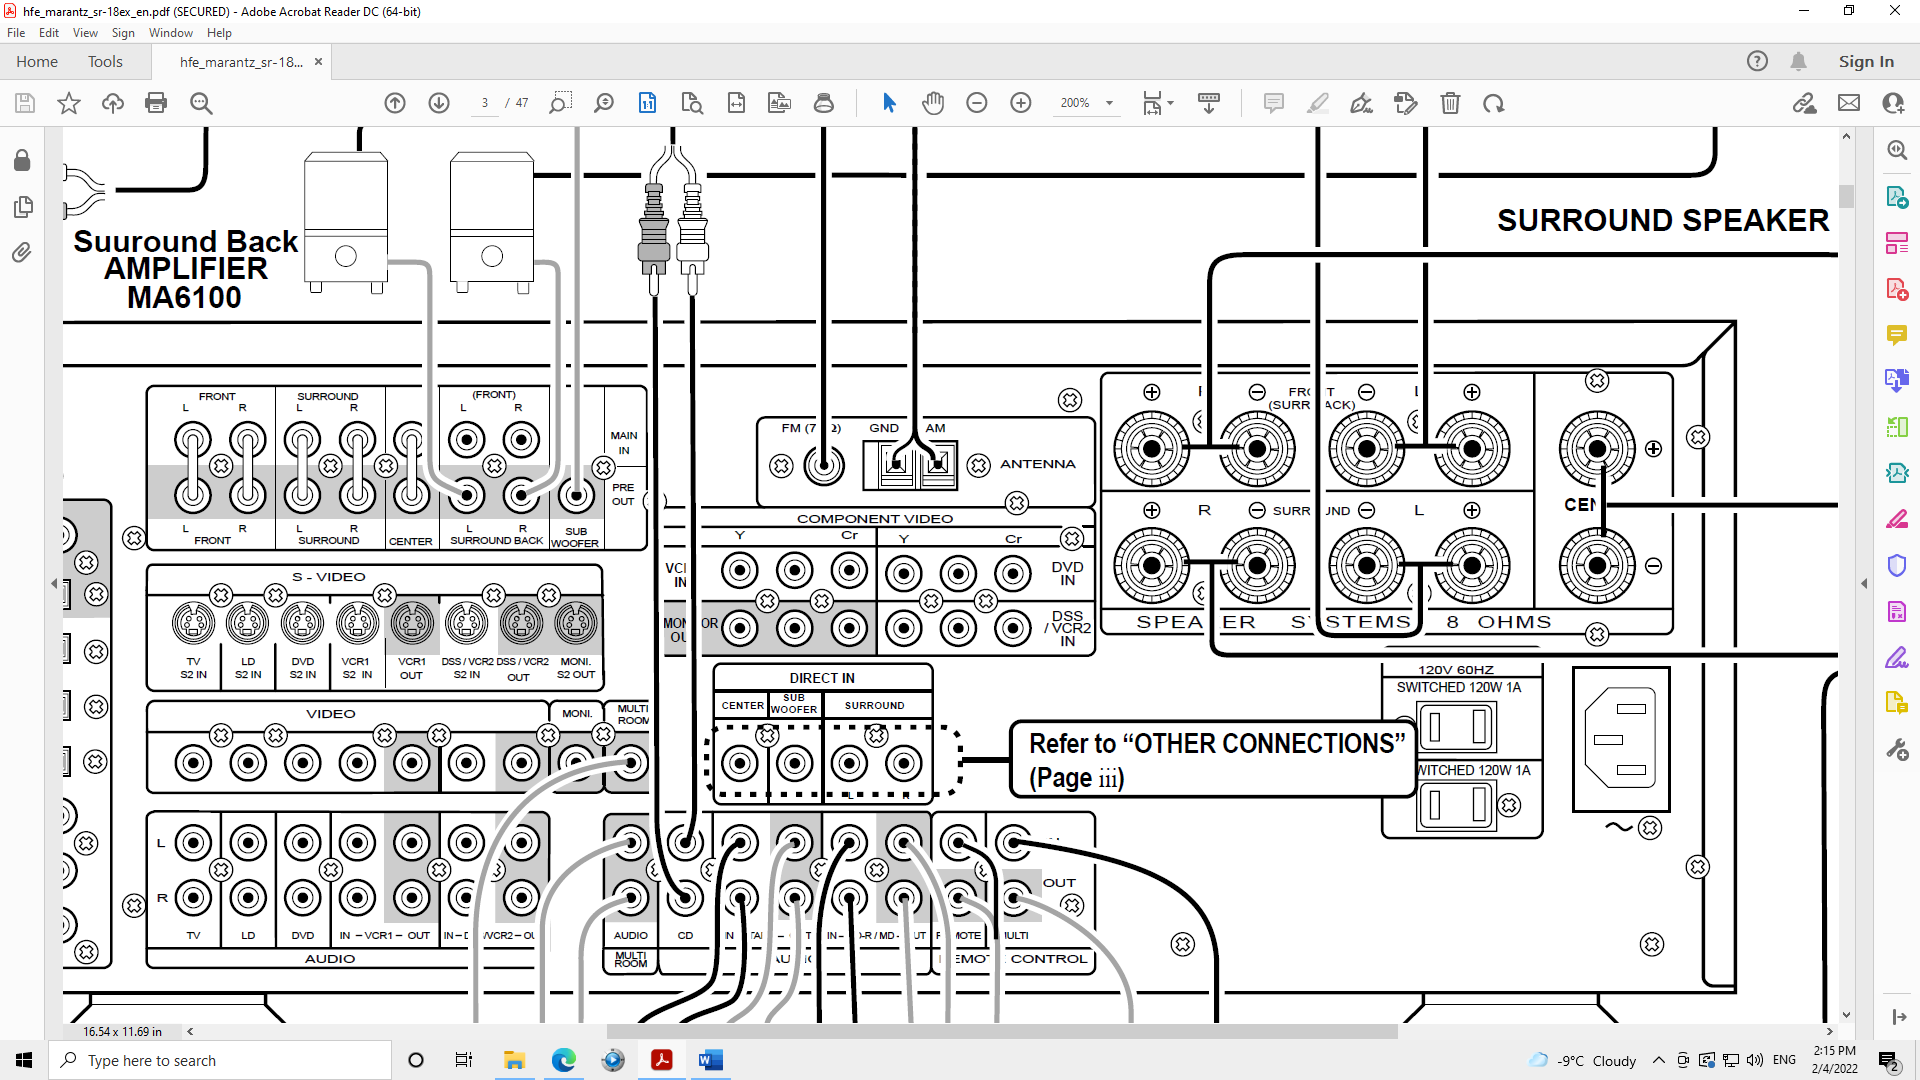Send the file by email
1920x1080 pixels.
[x=1849, y=103]
